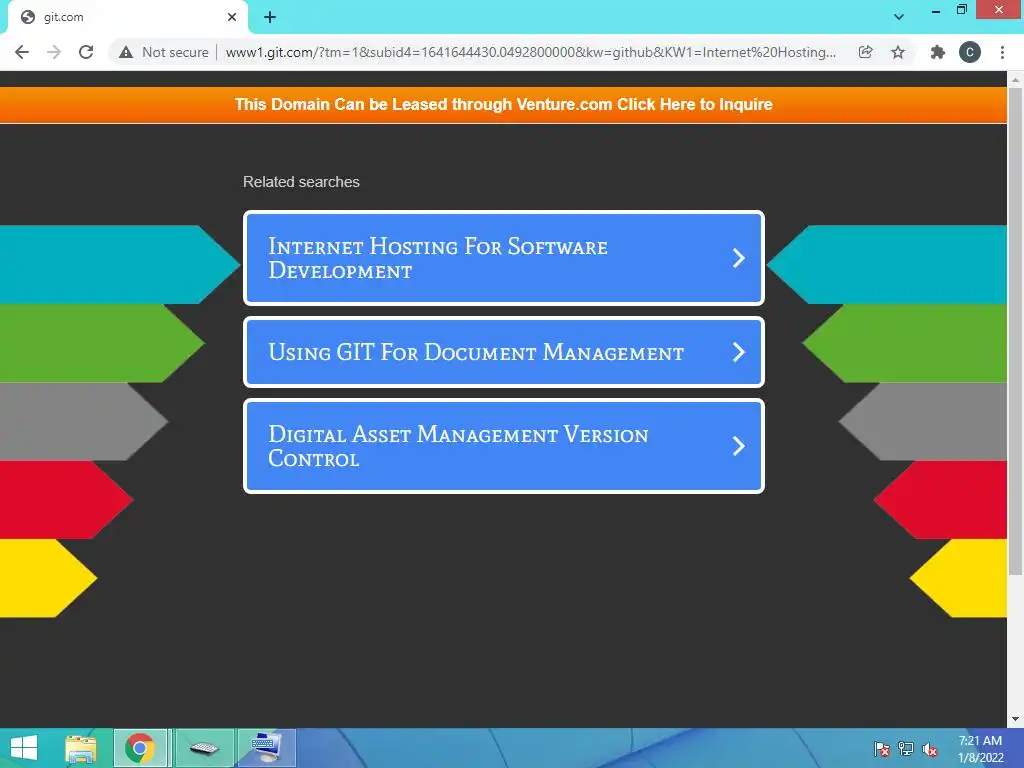Restore down the Chrome window

click(x=962, y=10)
